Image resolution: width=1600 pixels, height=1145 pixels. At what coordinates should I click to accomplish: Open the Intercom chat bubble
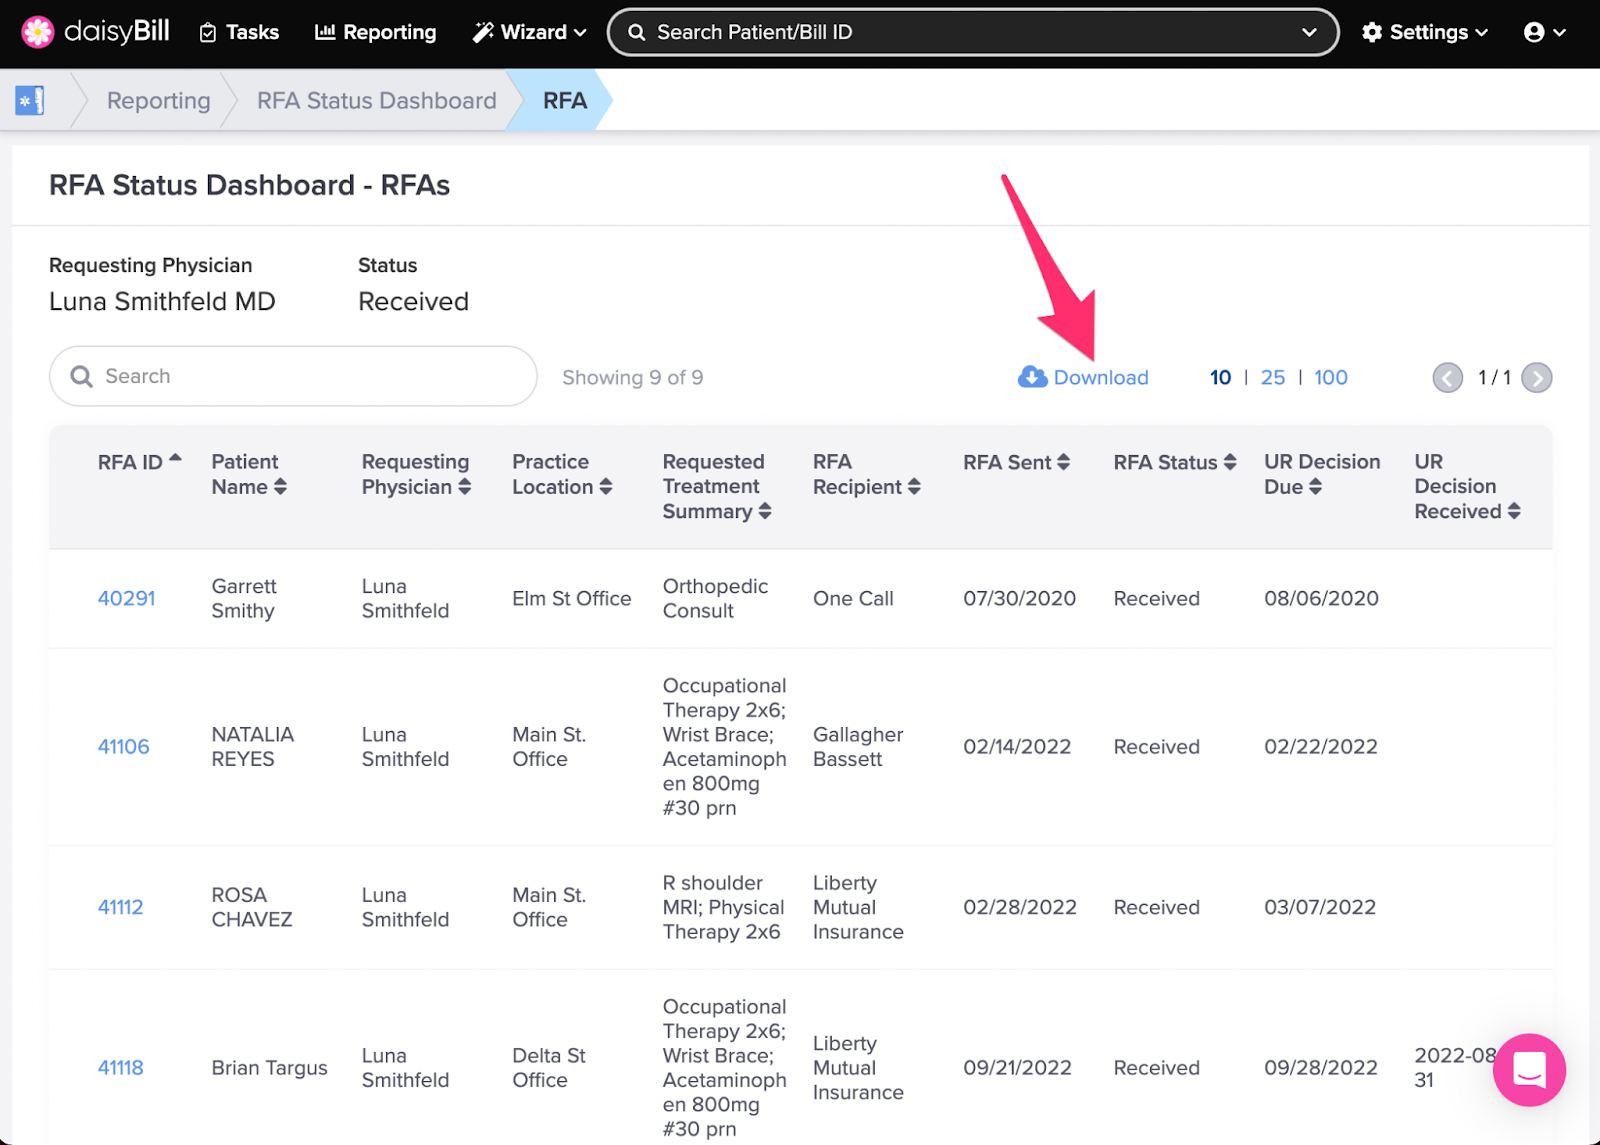(1528, 1070)
